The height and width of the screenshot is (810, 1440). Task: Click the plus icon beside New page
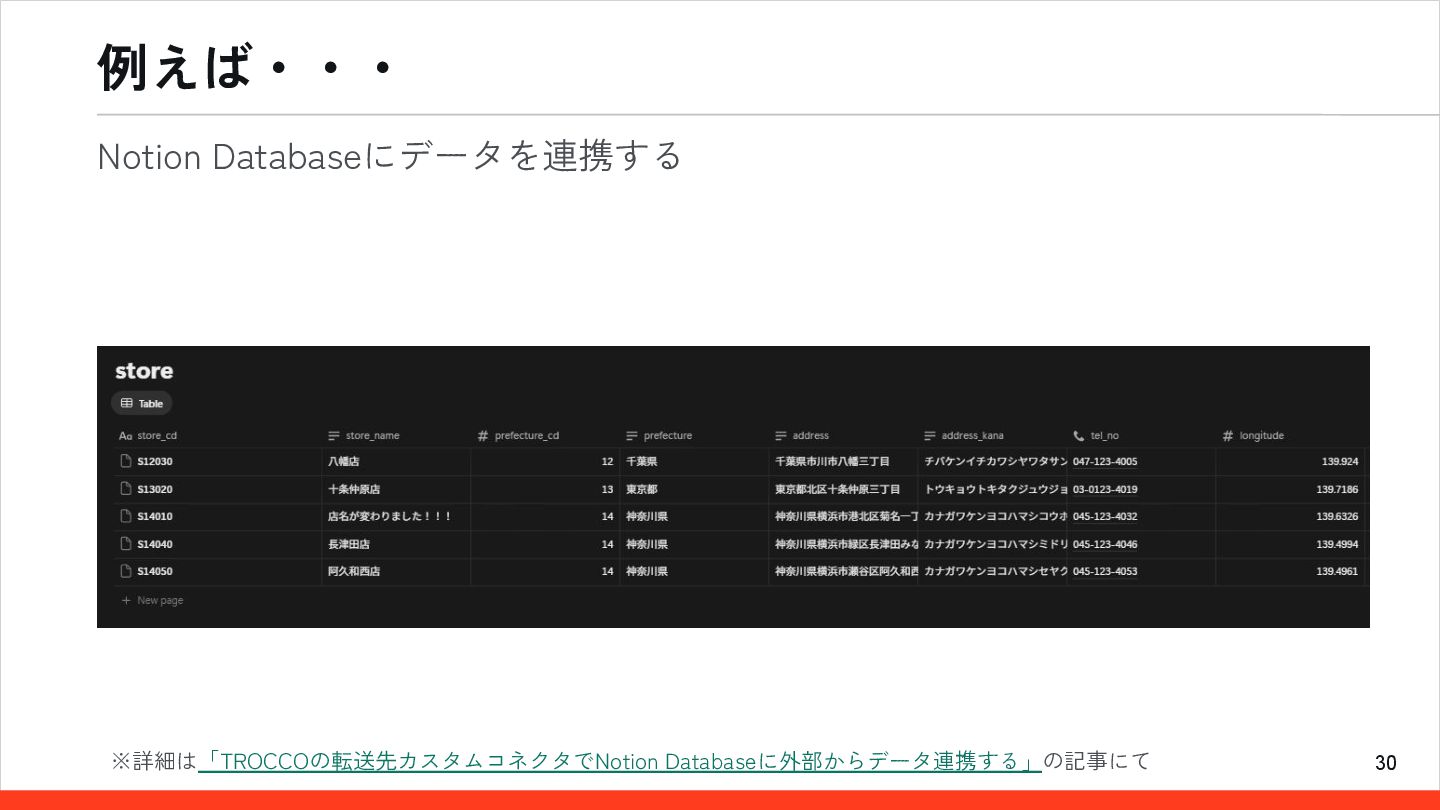point(126,600)
